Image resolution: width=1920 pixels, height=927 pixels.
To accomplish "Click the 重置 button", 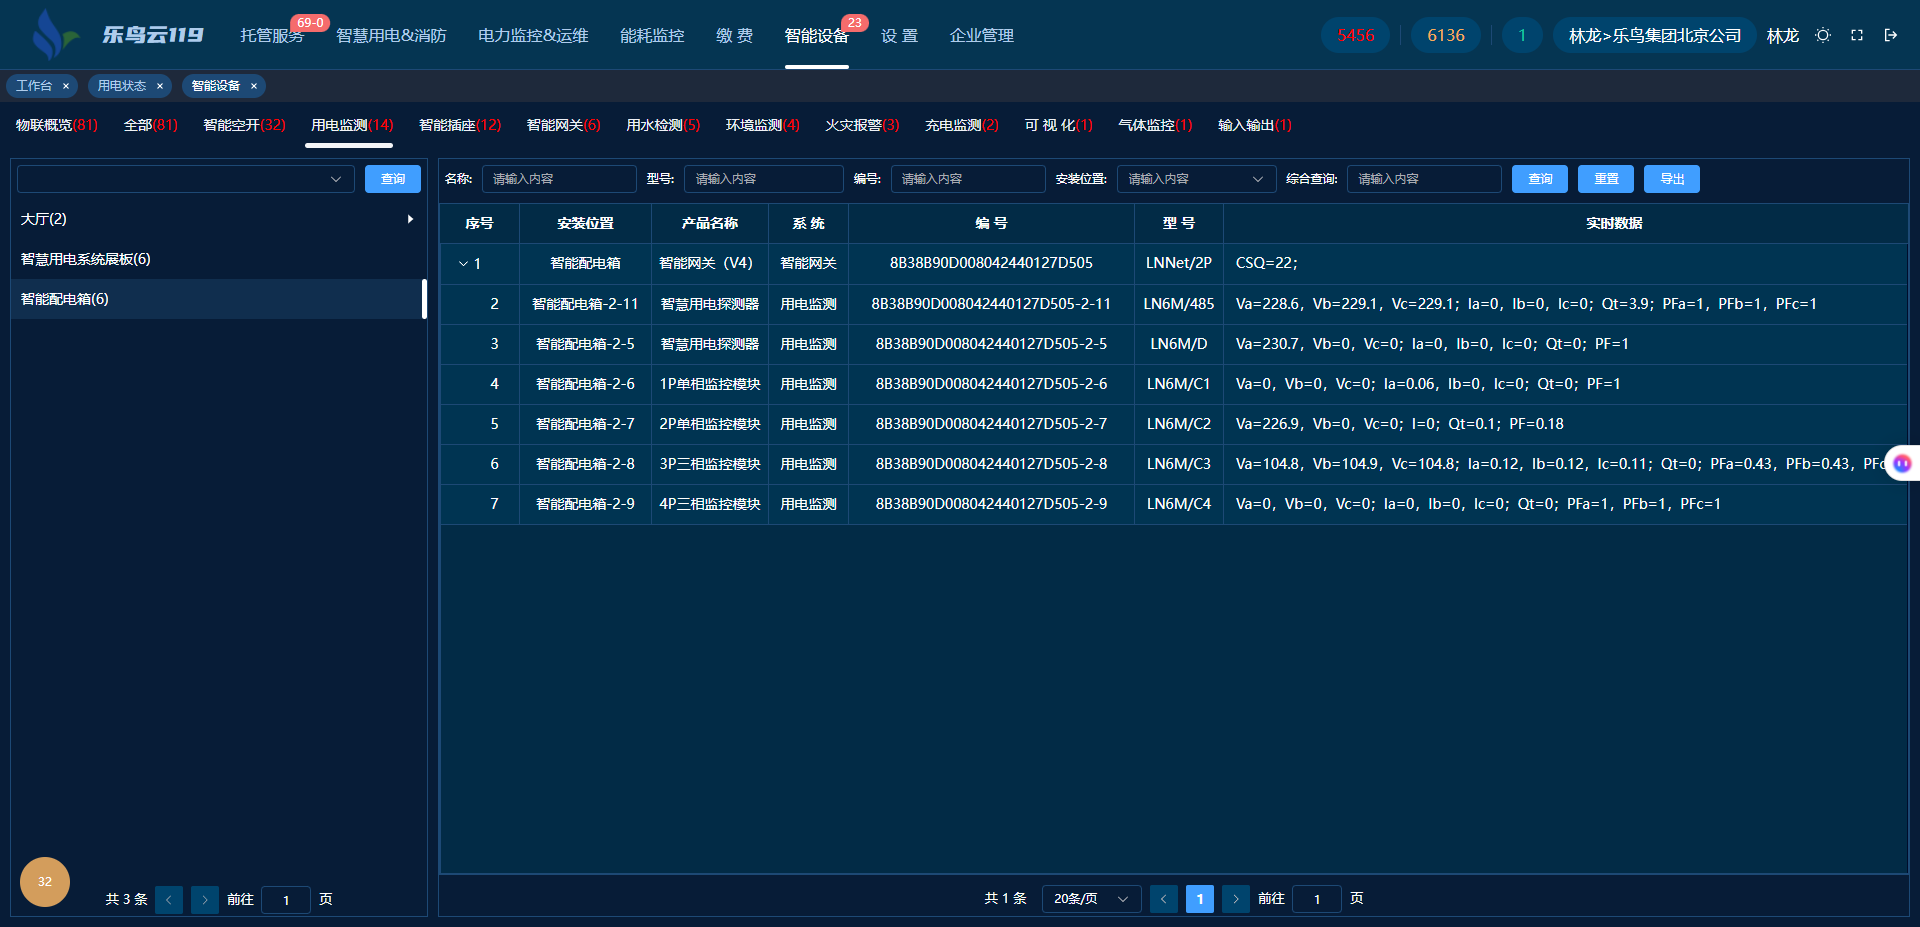I will [x=1606, y=179].
